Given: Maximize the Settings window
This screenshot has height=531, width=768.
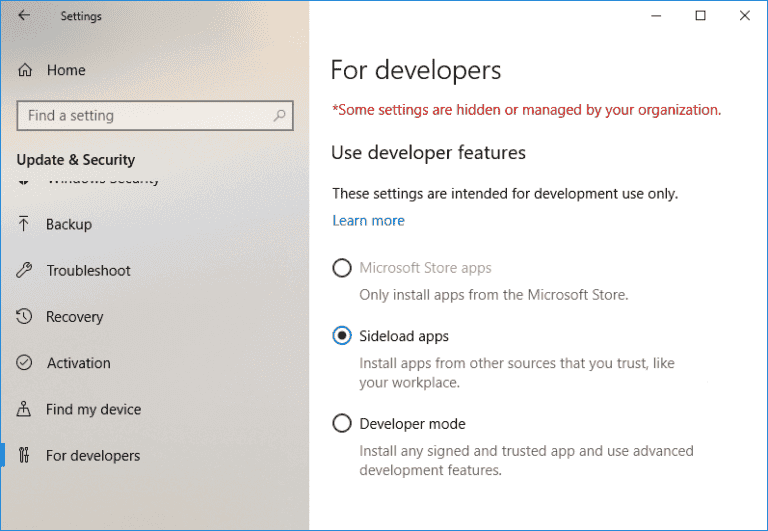Looking at the screenshot, I should (700, 16).
